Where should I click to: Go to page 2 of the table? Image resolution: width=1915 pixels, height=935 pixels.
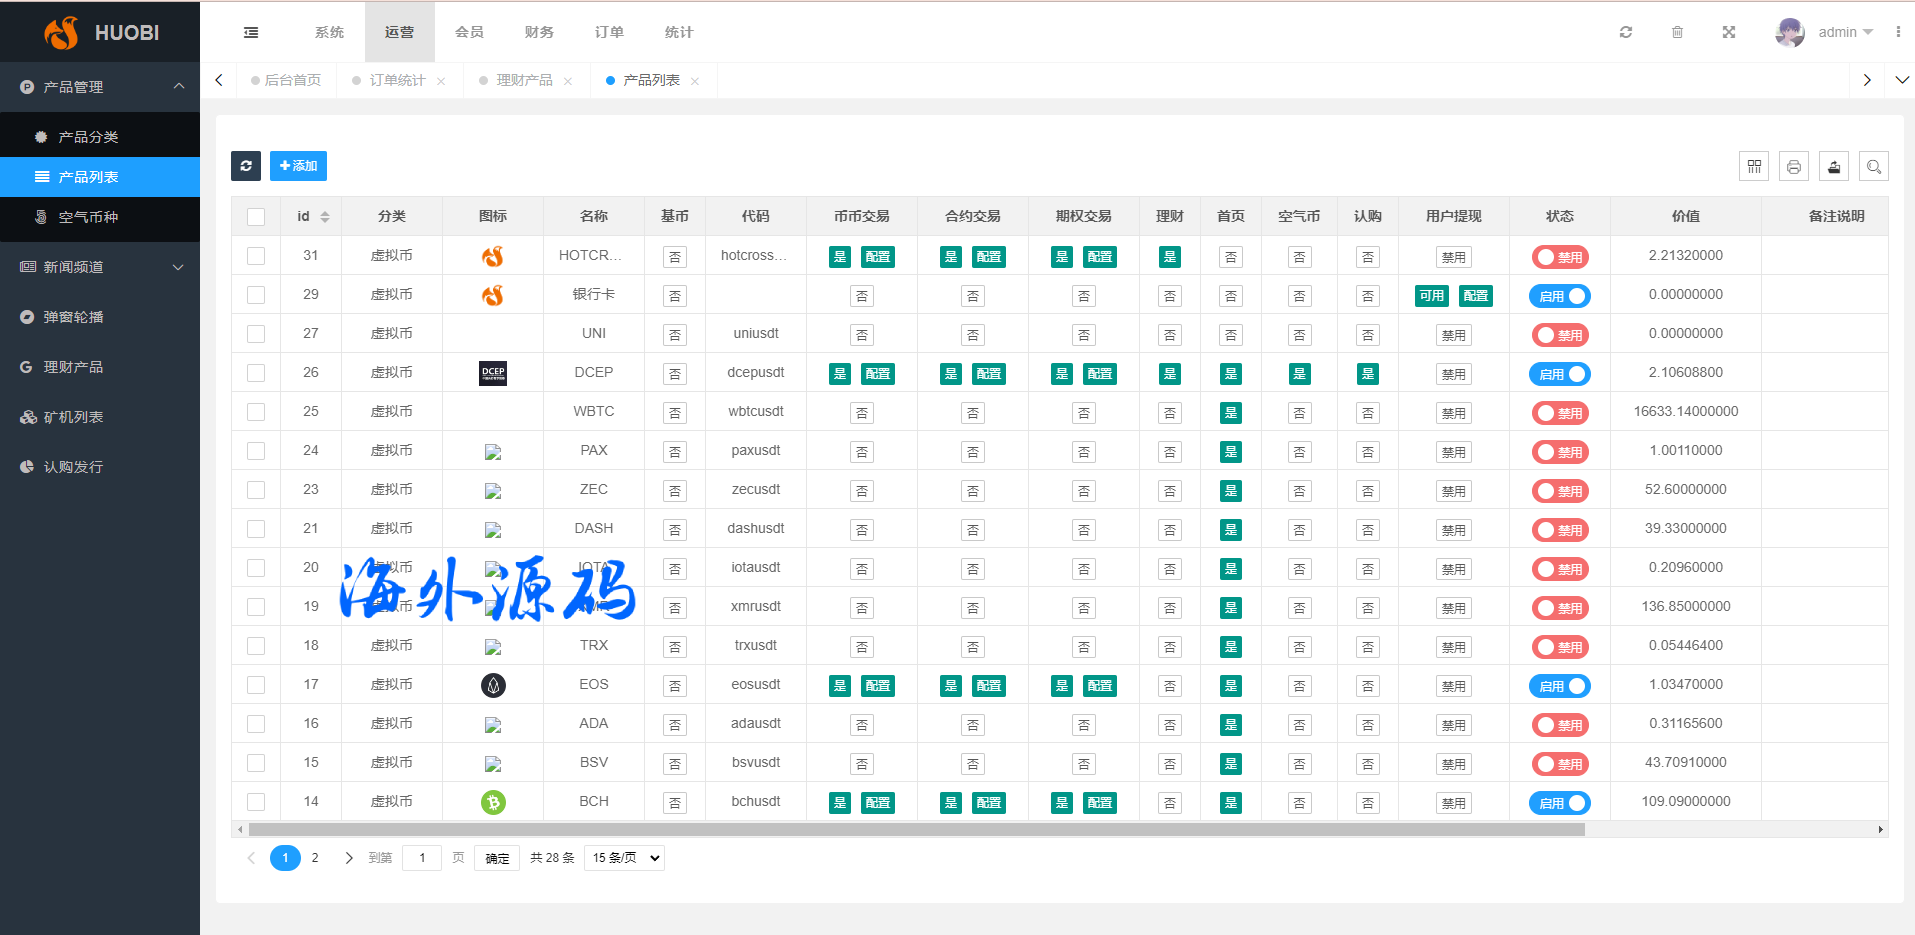pos(315,858)
